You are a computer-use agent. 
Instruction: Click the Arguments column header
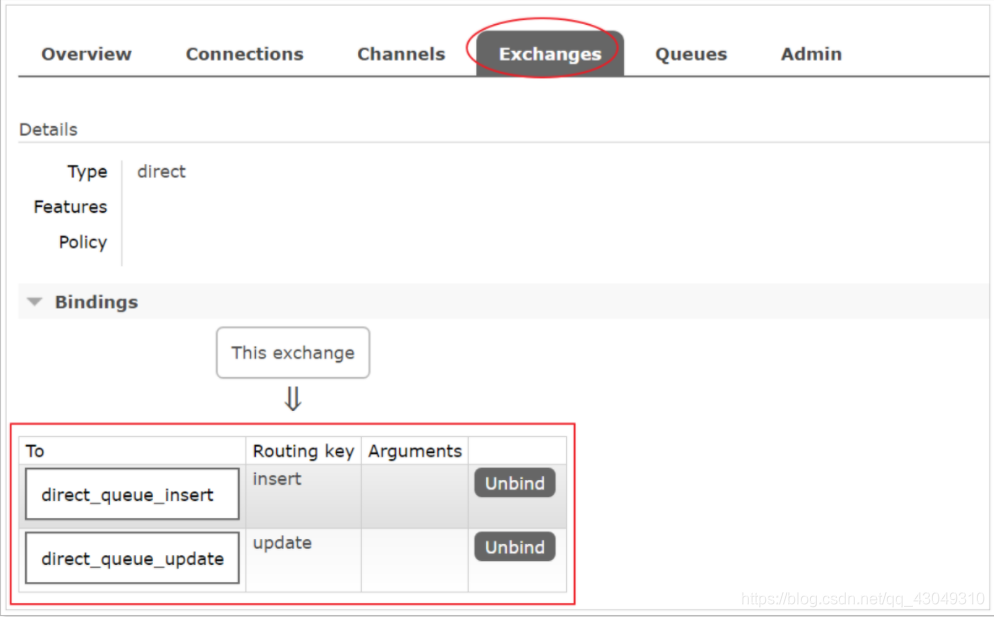tap(415, 451)
